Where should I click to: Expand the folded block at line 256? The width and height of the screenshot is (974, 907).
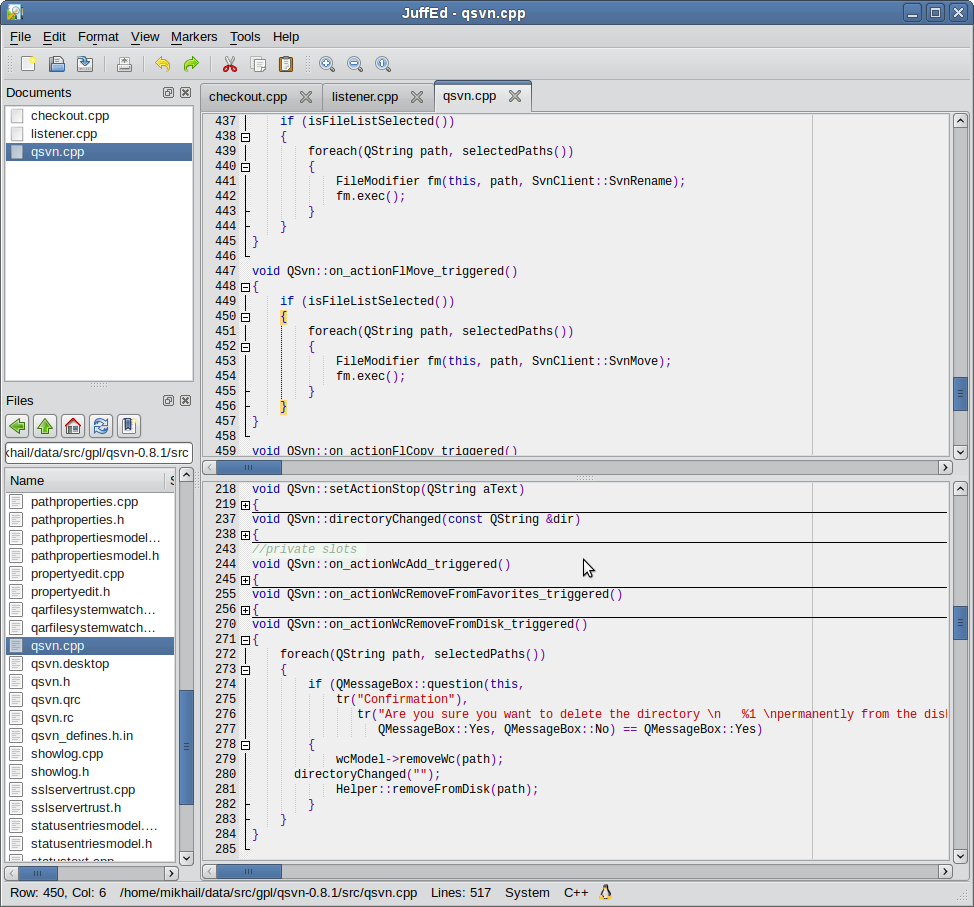[245, 610]
